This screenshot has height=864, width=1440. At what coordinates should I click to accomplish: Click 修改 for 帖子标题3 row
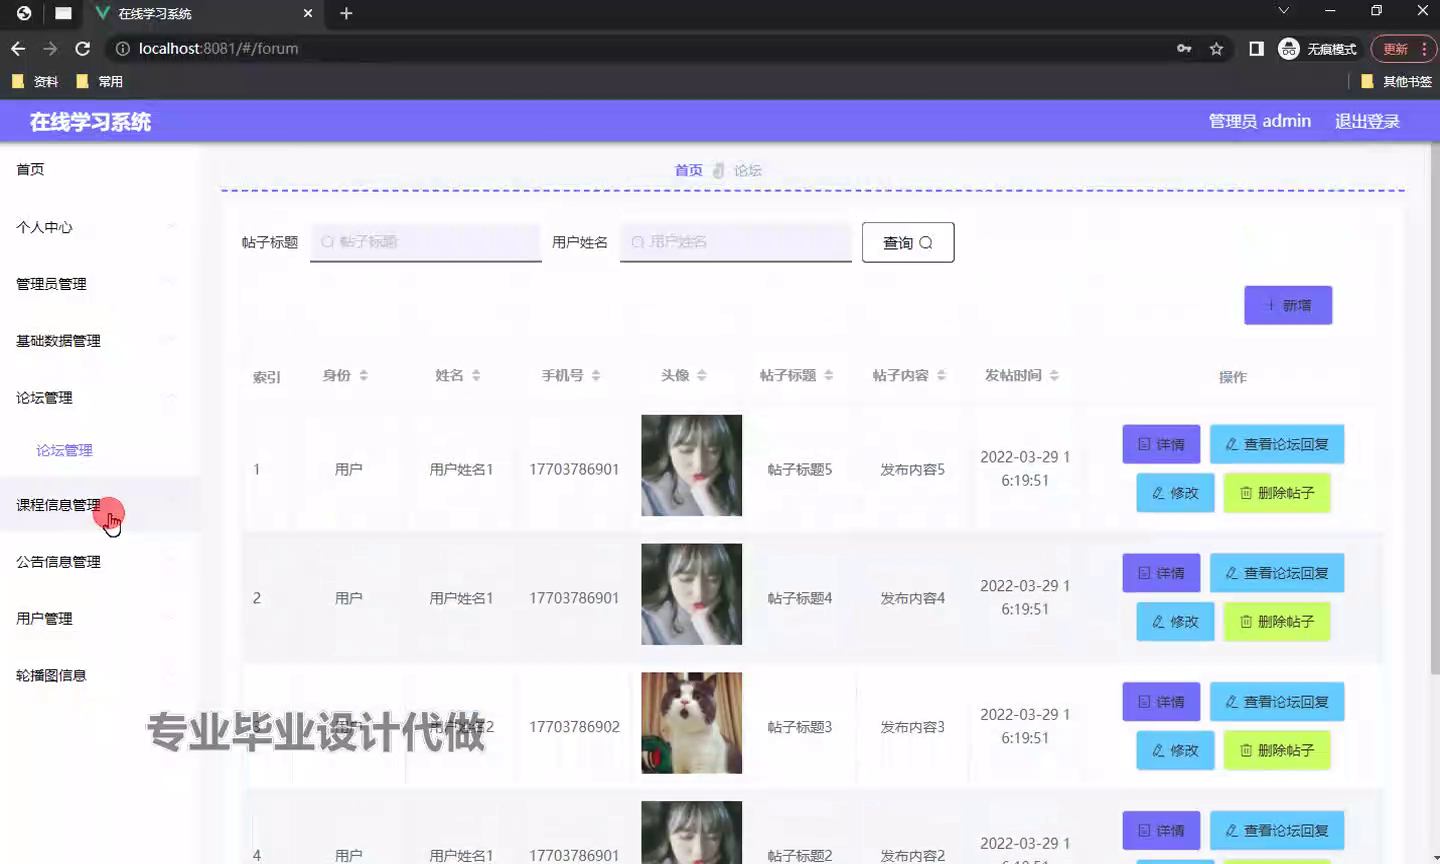click(x=1175, y=751)
